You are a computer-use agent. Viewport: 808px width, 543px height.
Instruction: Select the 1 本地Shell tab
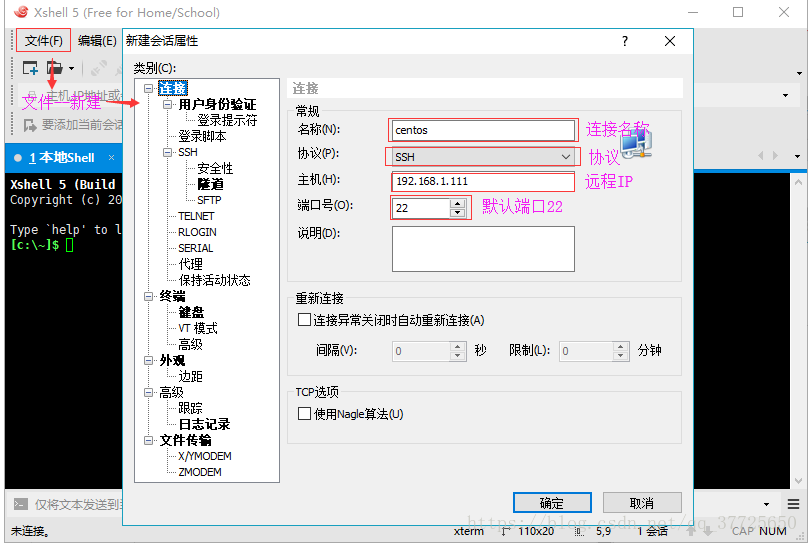point(61,158)
